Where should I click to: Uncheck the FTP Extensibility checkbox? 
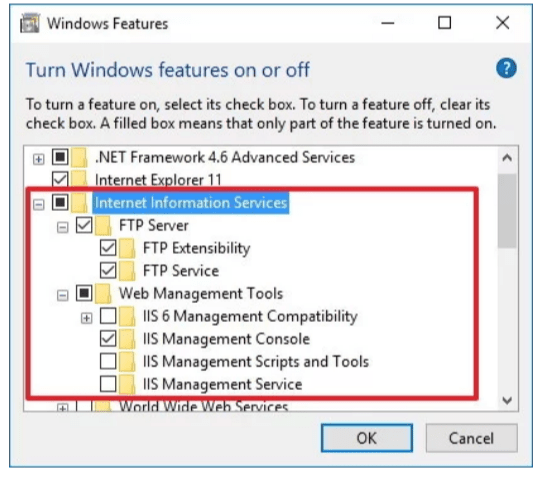coord(108,248)
